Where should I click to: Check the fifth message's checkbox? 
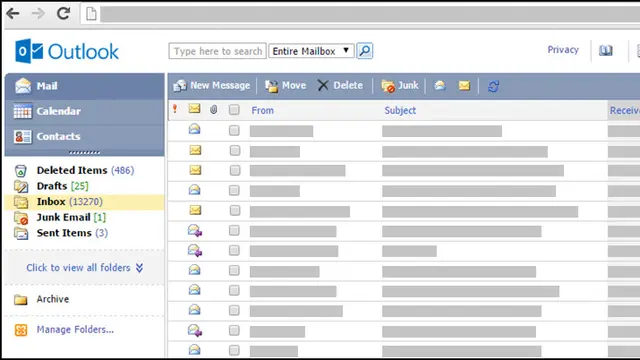(235, 211)
